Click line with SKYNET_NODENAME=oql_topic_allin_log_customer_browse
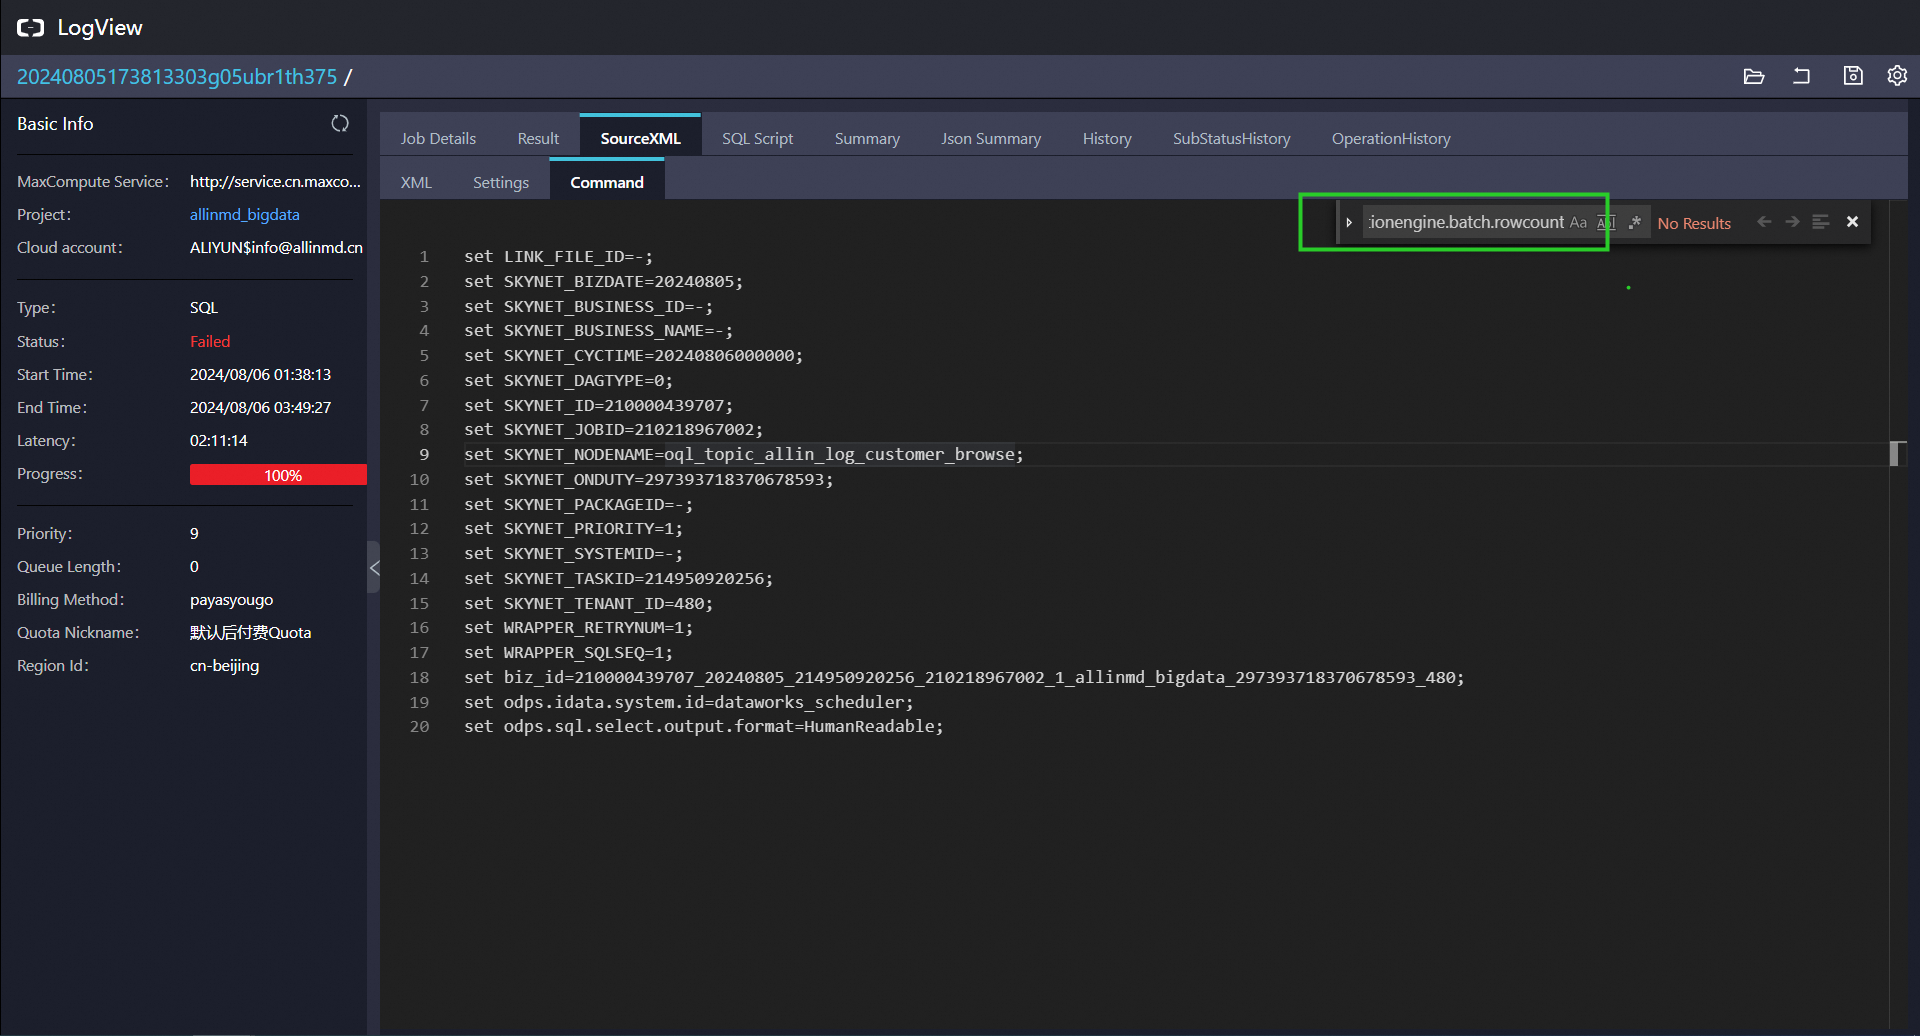Viewport: 1920px width, 1036px height. point(743,454)
